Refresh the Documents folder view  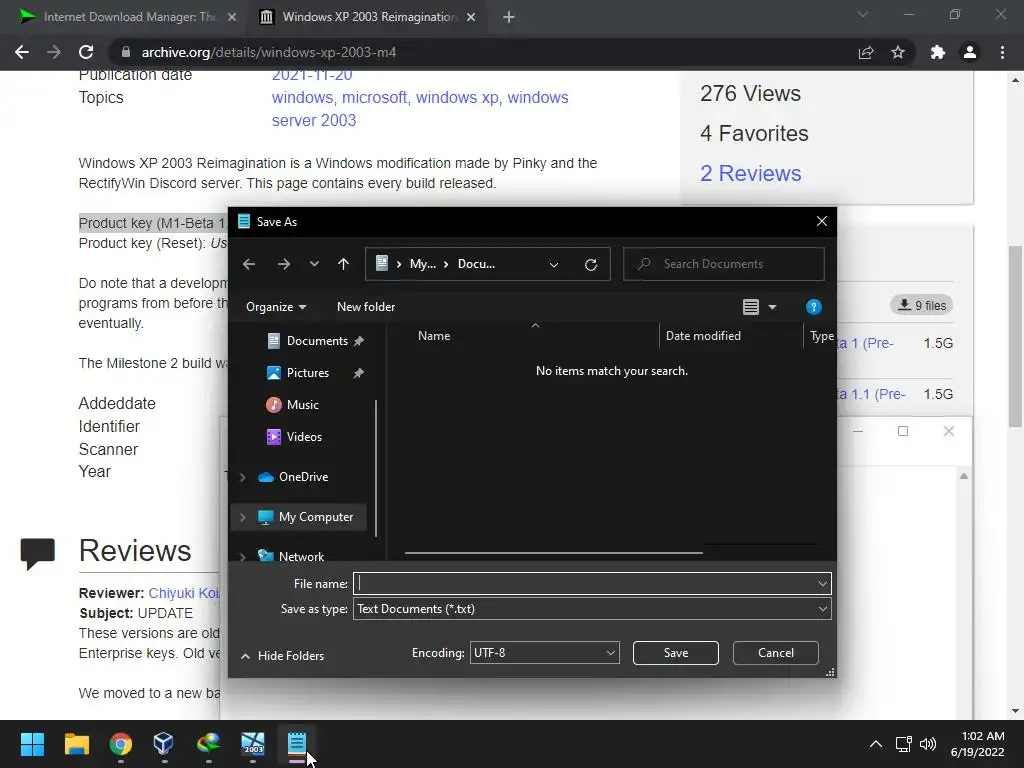pyautogui.click(x=591, y=264)
